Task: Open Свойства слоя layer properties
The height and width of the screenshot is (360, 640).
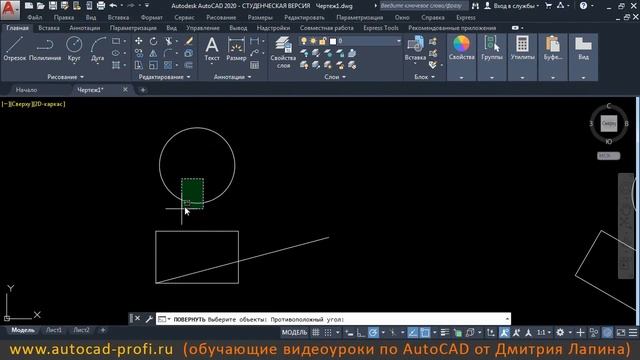Action: point(283,52)
